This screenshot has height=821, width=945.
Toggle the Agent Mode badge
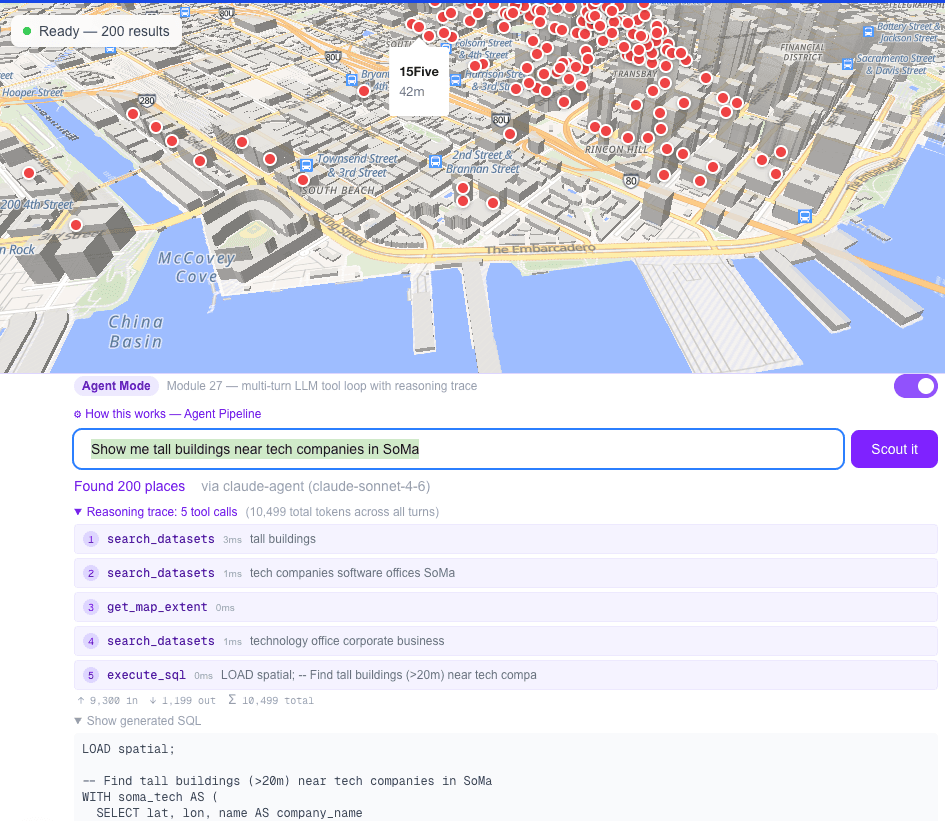tap(116, 386)
